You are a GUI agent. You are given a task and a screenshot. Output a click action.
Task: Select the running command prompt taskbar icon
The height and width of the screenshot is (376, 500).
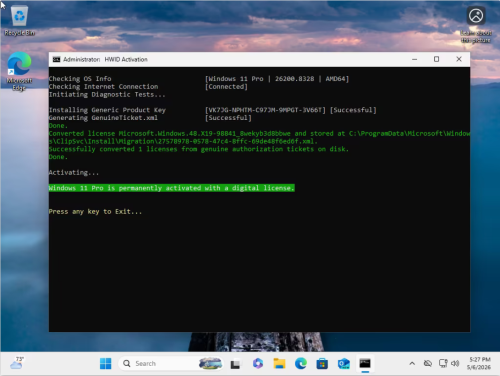(x=365, y=363)
